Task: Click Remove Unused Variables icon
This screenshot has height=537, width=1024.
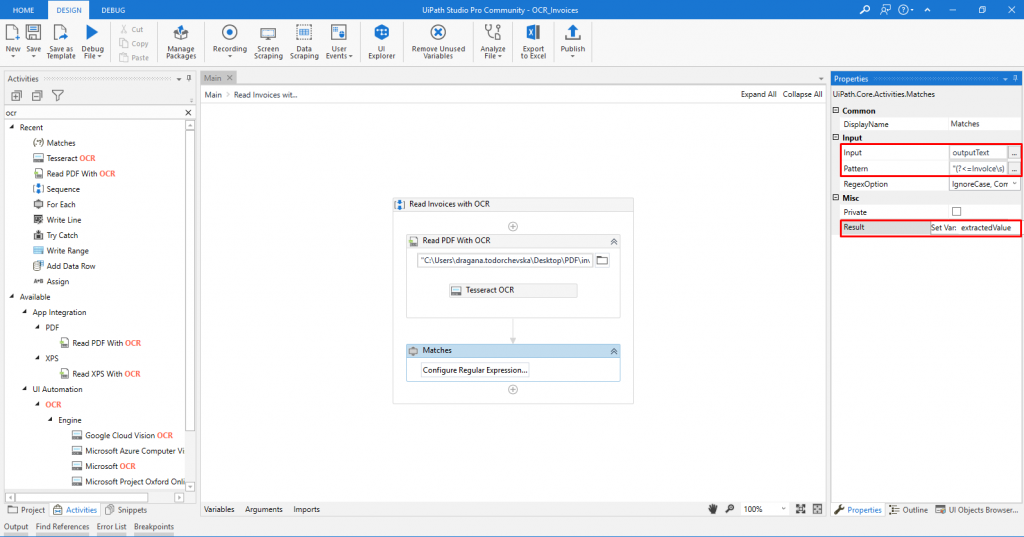Action: (x=438, y=33)
